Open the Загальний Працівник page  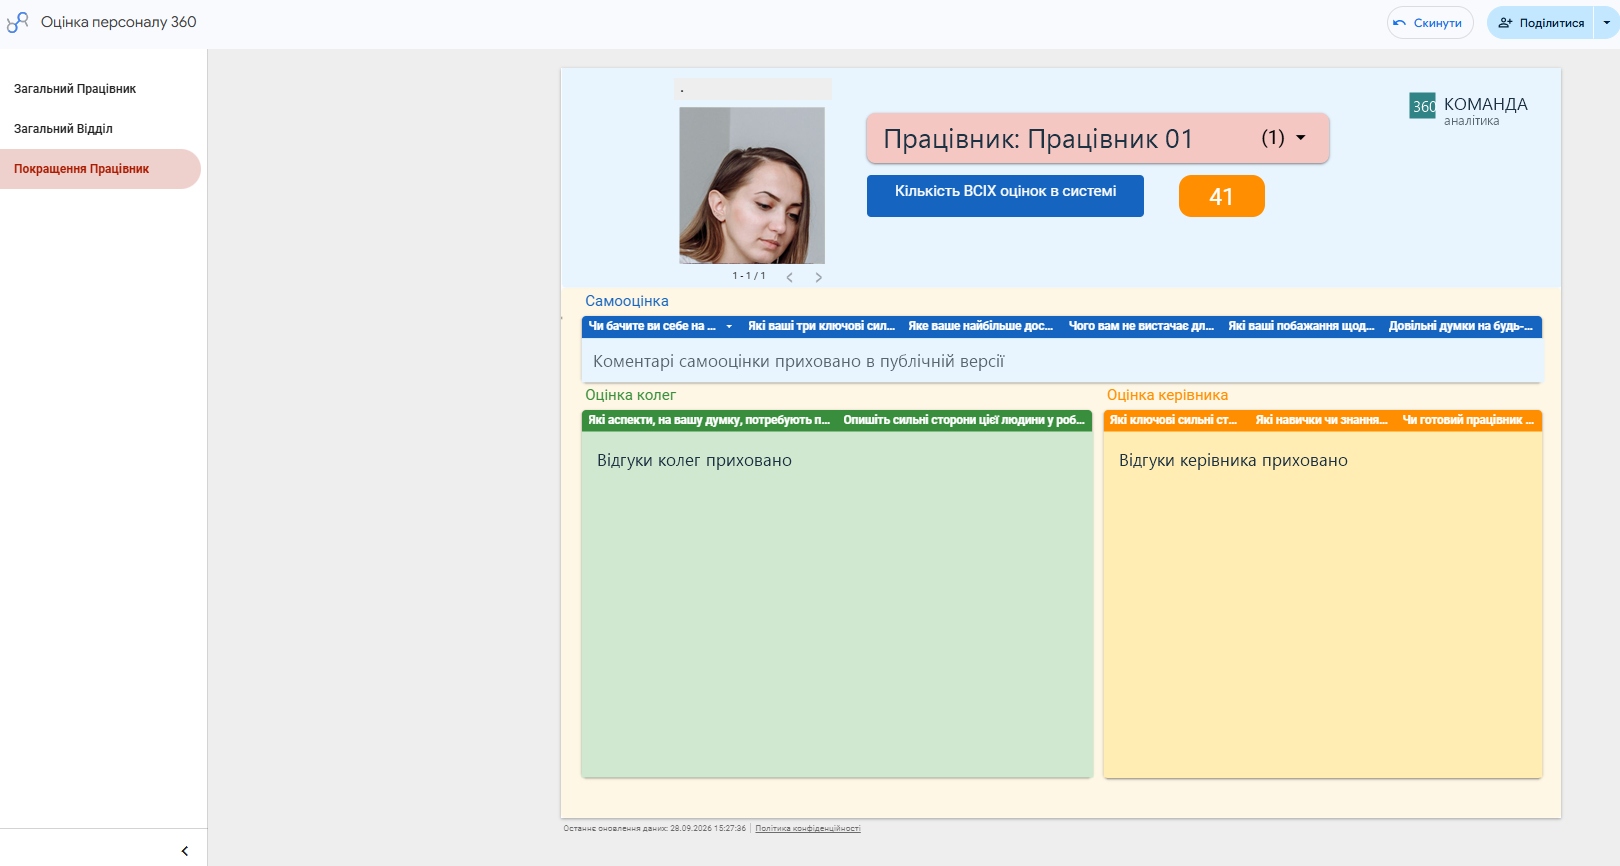click(x=75, y=89)
